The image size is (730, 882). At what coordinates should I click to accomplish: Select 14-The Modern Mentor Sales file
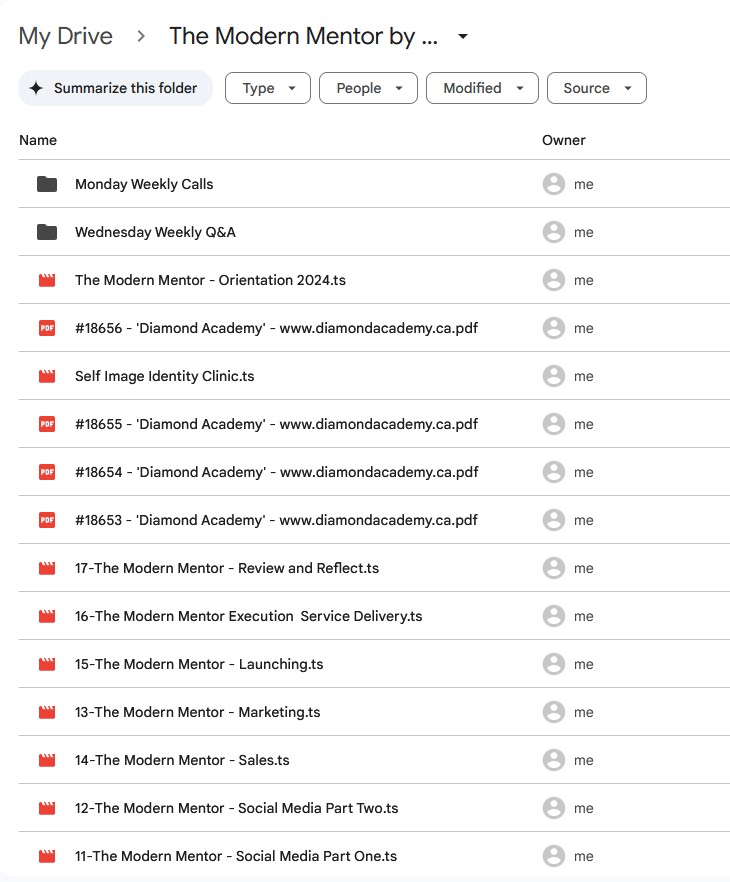(x=182, y=760)
